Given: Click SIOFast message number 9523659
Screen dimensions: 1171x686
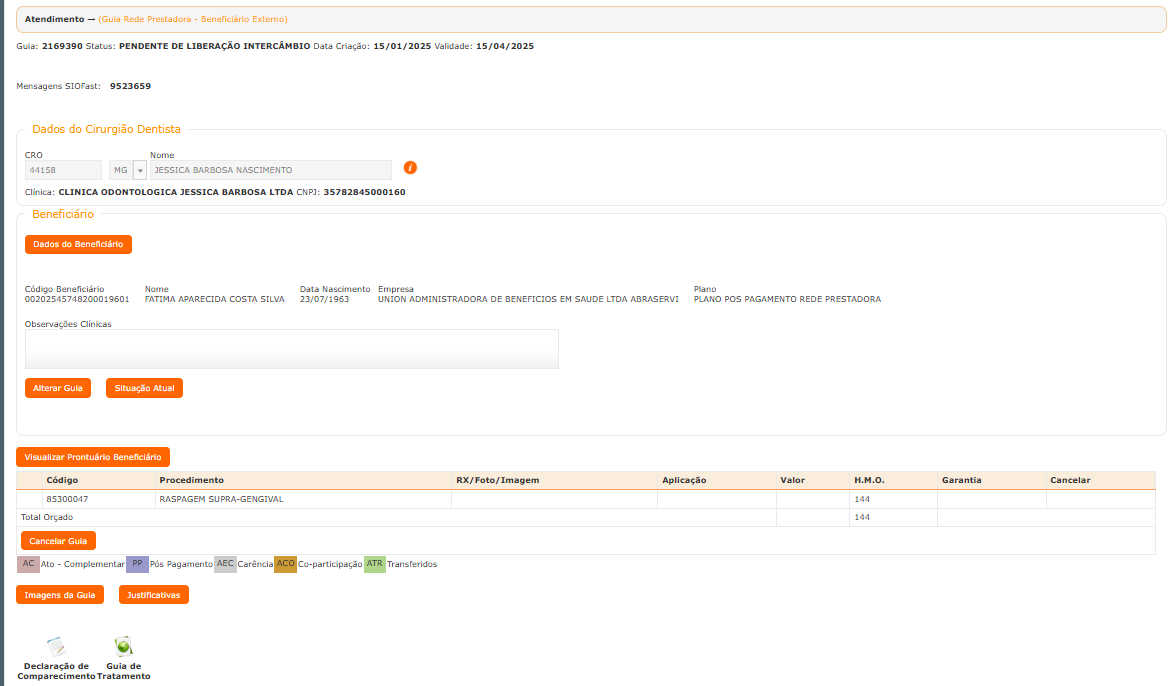Looking at the screenshot, I should click(x=130, y=87).
